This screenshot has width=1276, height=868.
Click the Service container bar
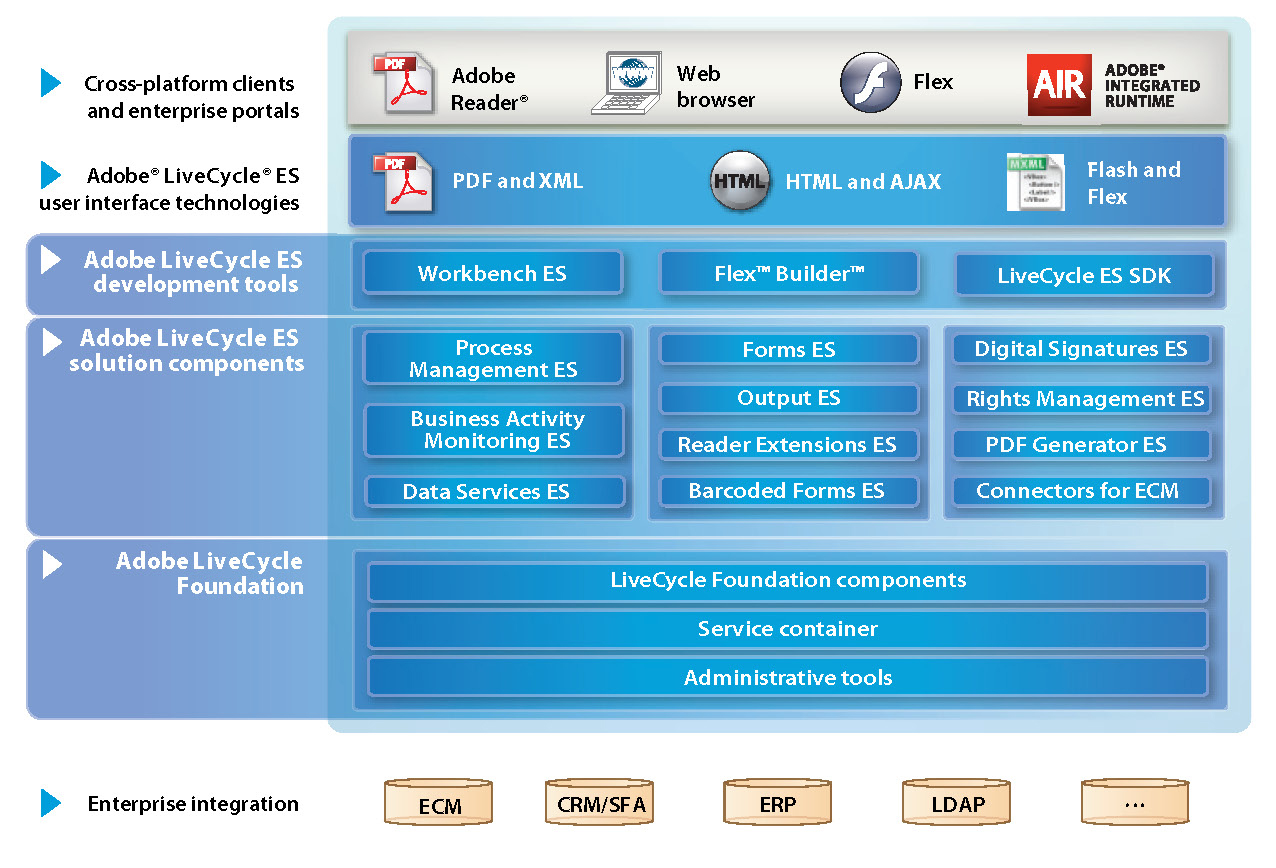pyautogui.click(x=788, y=629)
